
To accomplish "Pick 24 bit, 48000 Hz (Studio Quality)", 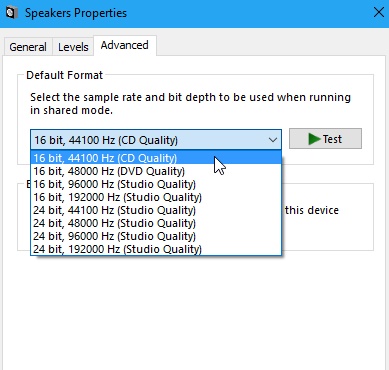I will [156, 223].
